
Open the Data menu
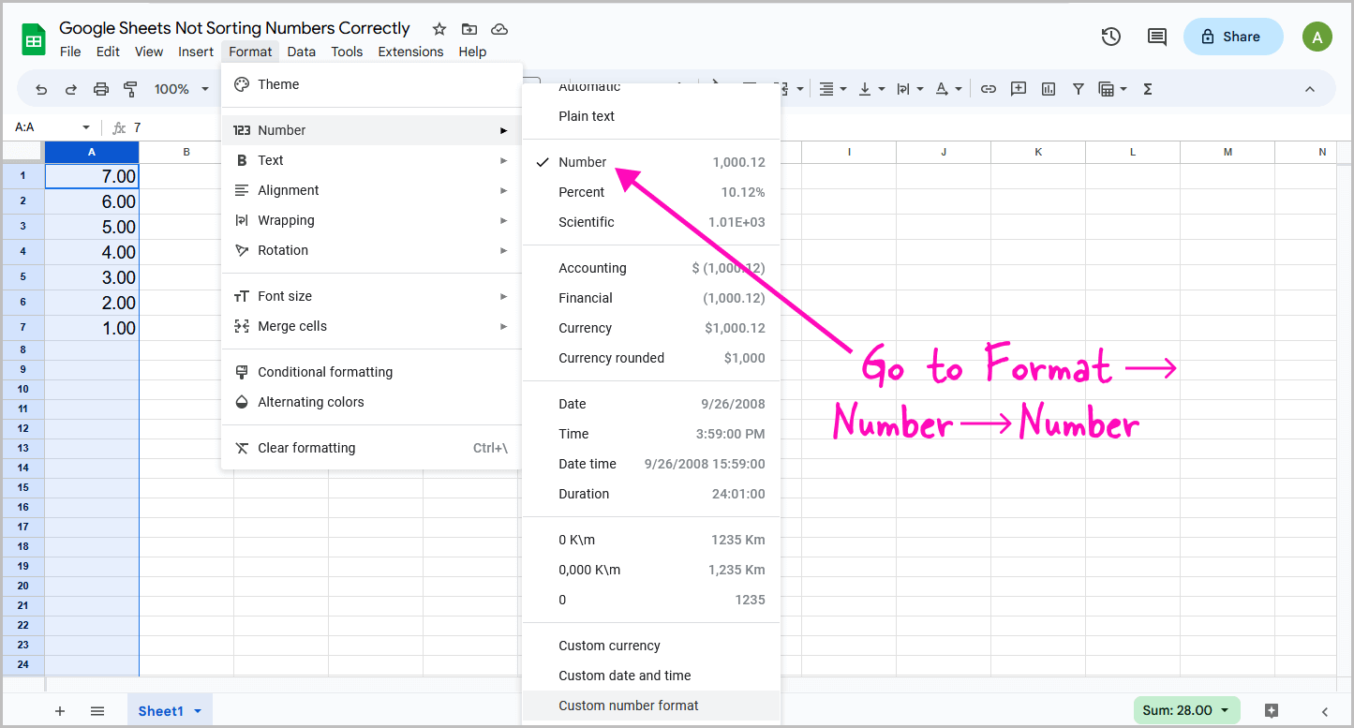coord(301,52)
